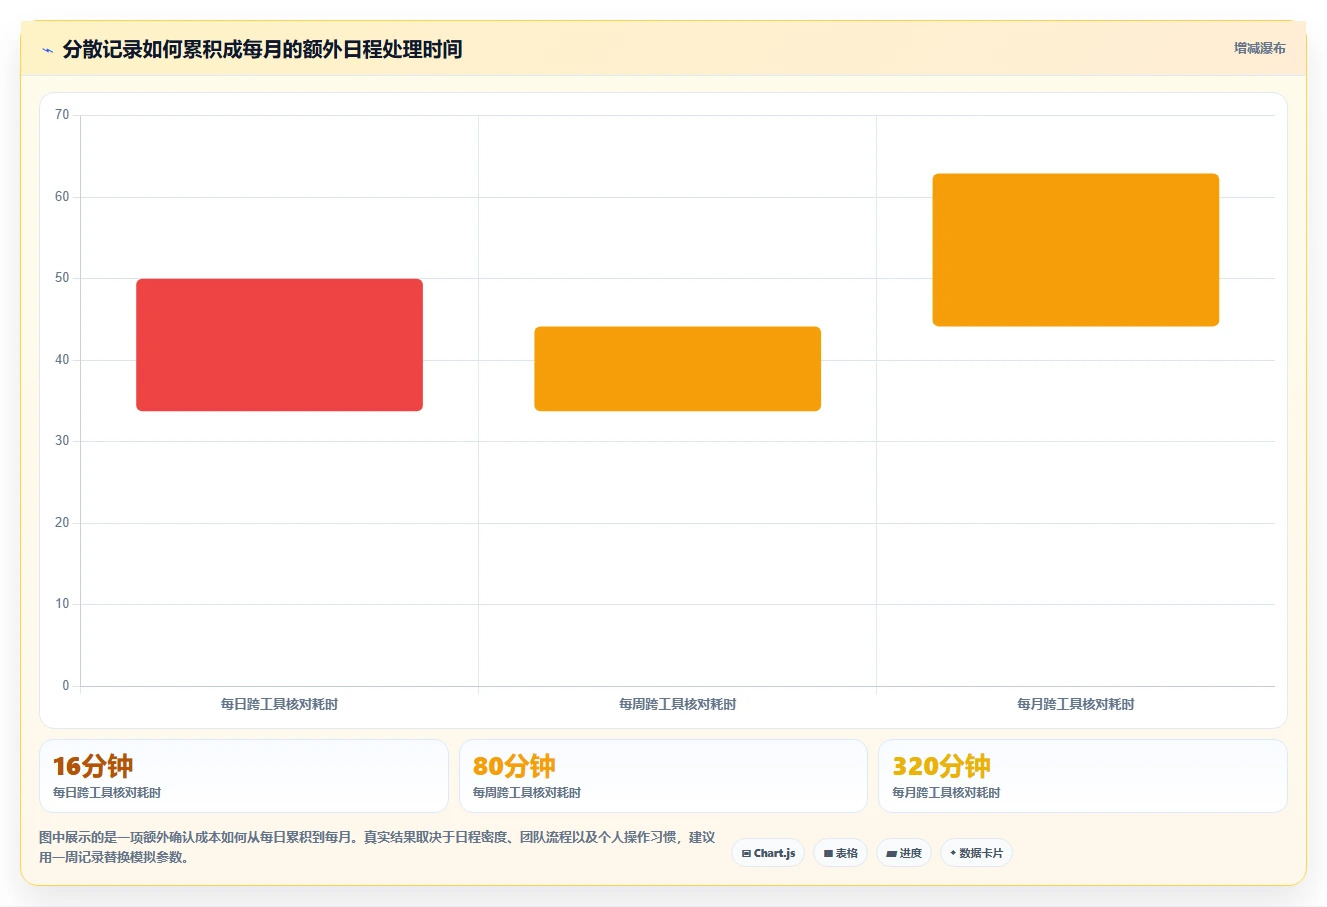Click the x-axis label 每周跨工具核对耗时
This screenshot has height=907, width=1327.
coord(677,704)
